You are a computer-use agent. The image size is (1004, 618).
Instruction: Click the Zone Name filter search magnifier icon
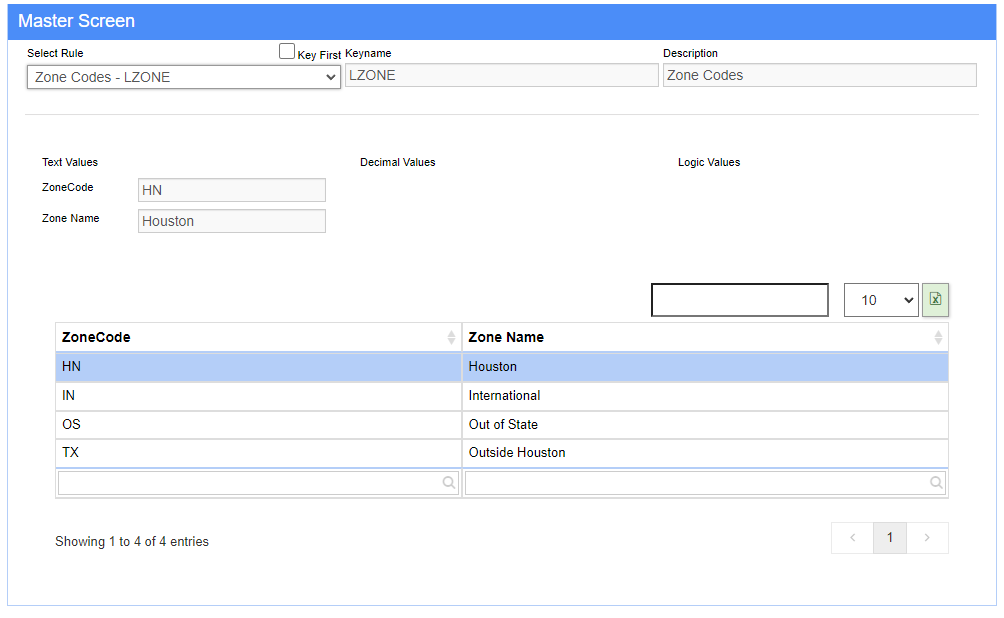click(936, 483)
